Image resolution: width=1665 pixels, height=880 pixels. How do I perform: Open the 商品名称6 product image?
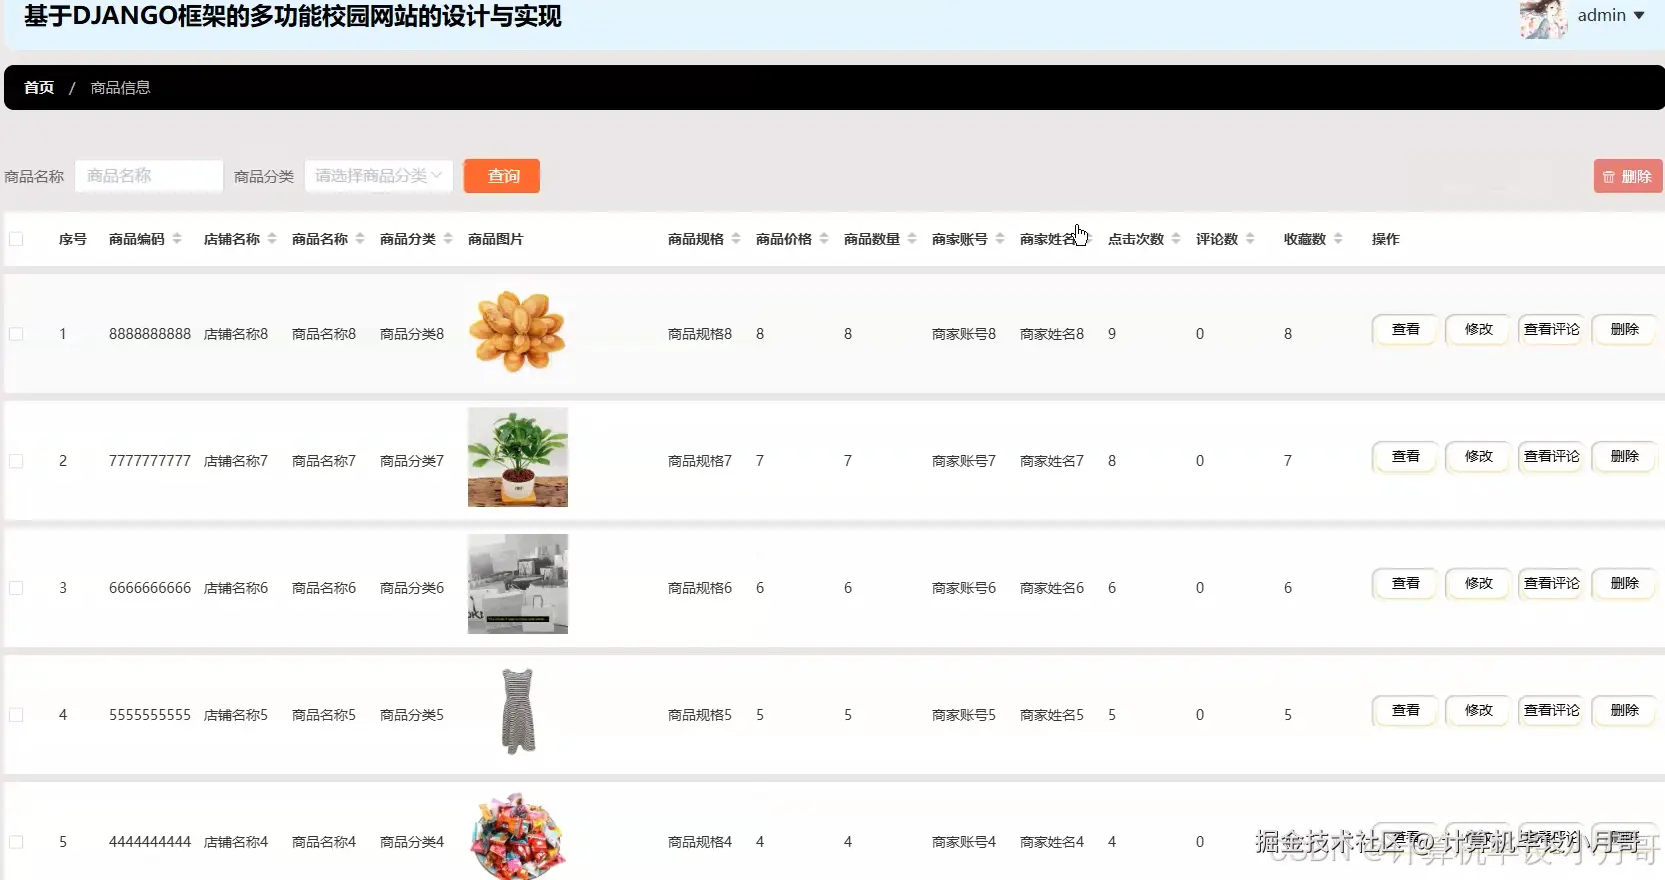(x=518, y=584)
